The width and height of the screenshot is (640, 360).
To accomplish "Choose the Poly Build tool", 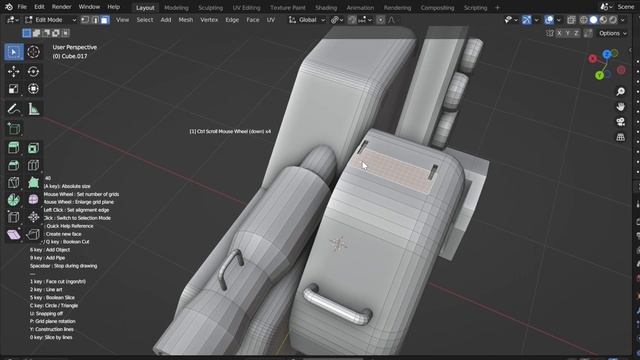I will pyautogui.click(x=33, y=182).
